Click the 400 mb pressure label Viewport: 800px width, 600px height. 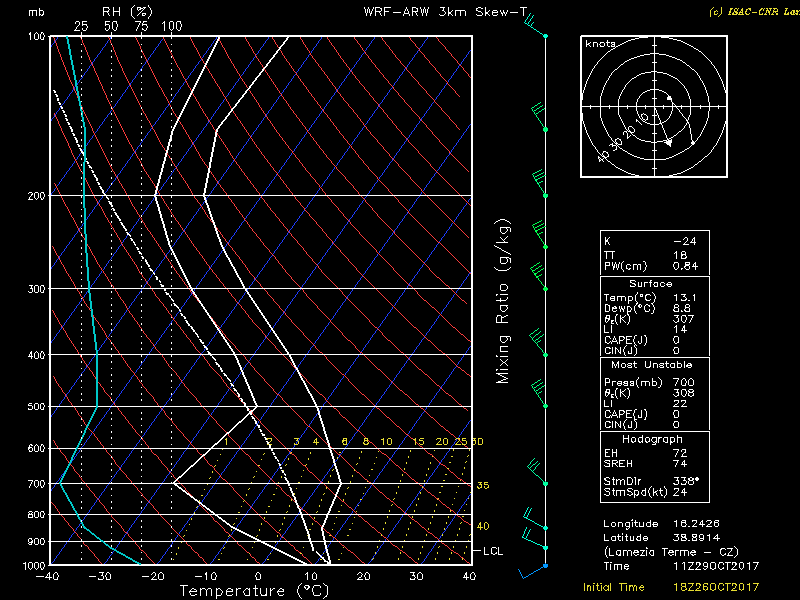point(36,355)
